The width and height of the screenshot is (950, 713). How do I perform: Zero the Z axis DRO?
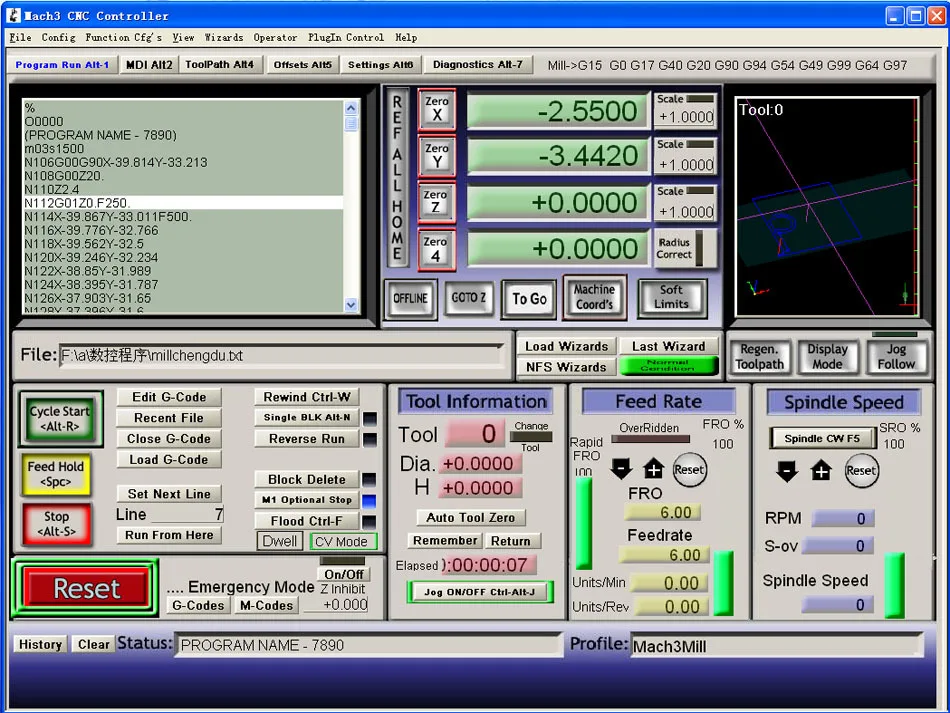pyautogui.click(x=436, y=202)
